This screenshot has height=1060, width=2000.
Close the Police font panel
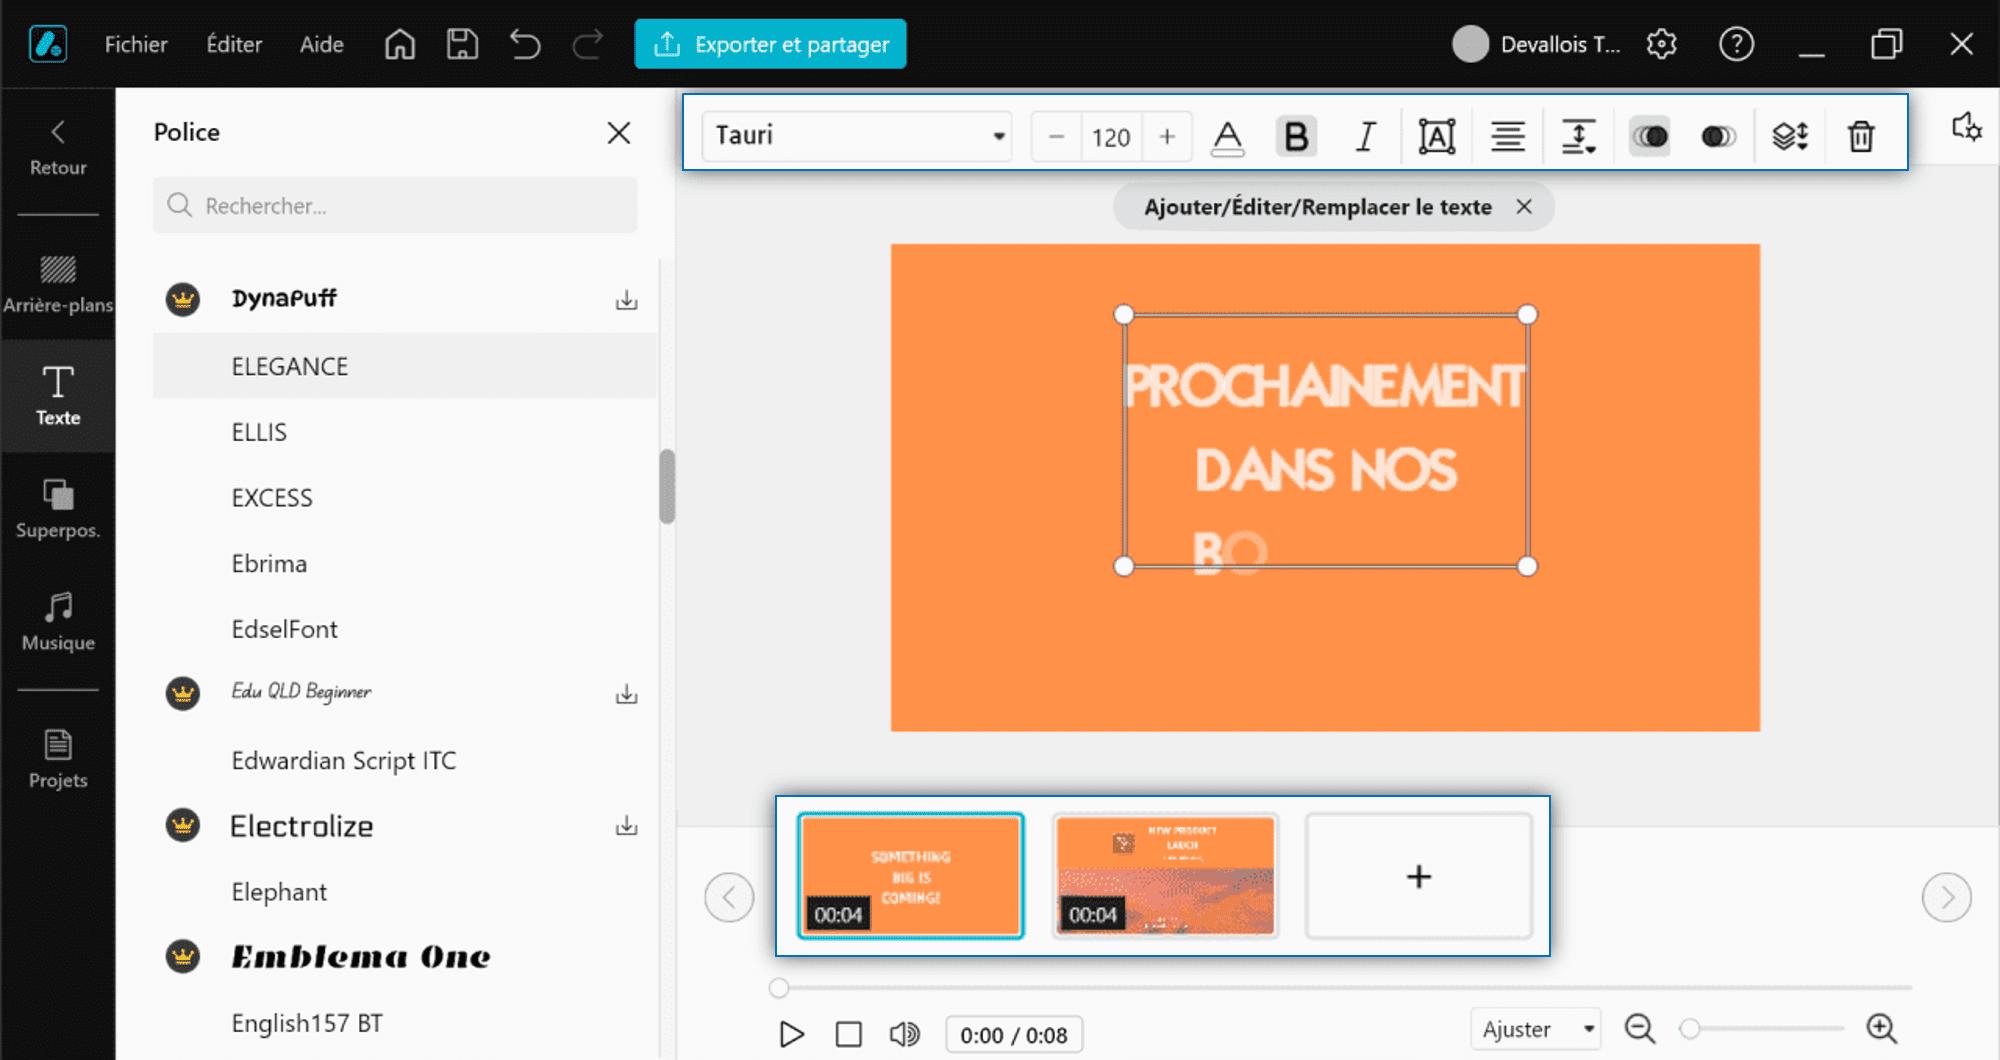pos(619,133)
